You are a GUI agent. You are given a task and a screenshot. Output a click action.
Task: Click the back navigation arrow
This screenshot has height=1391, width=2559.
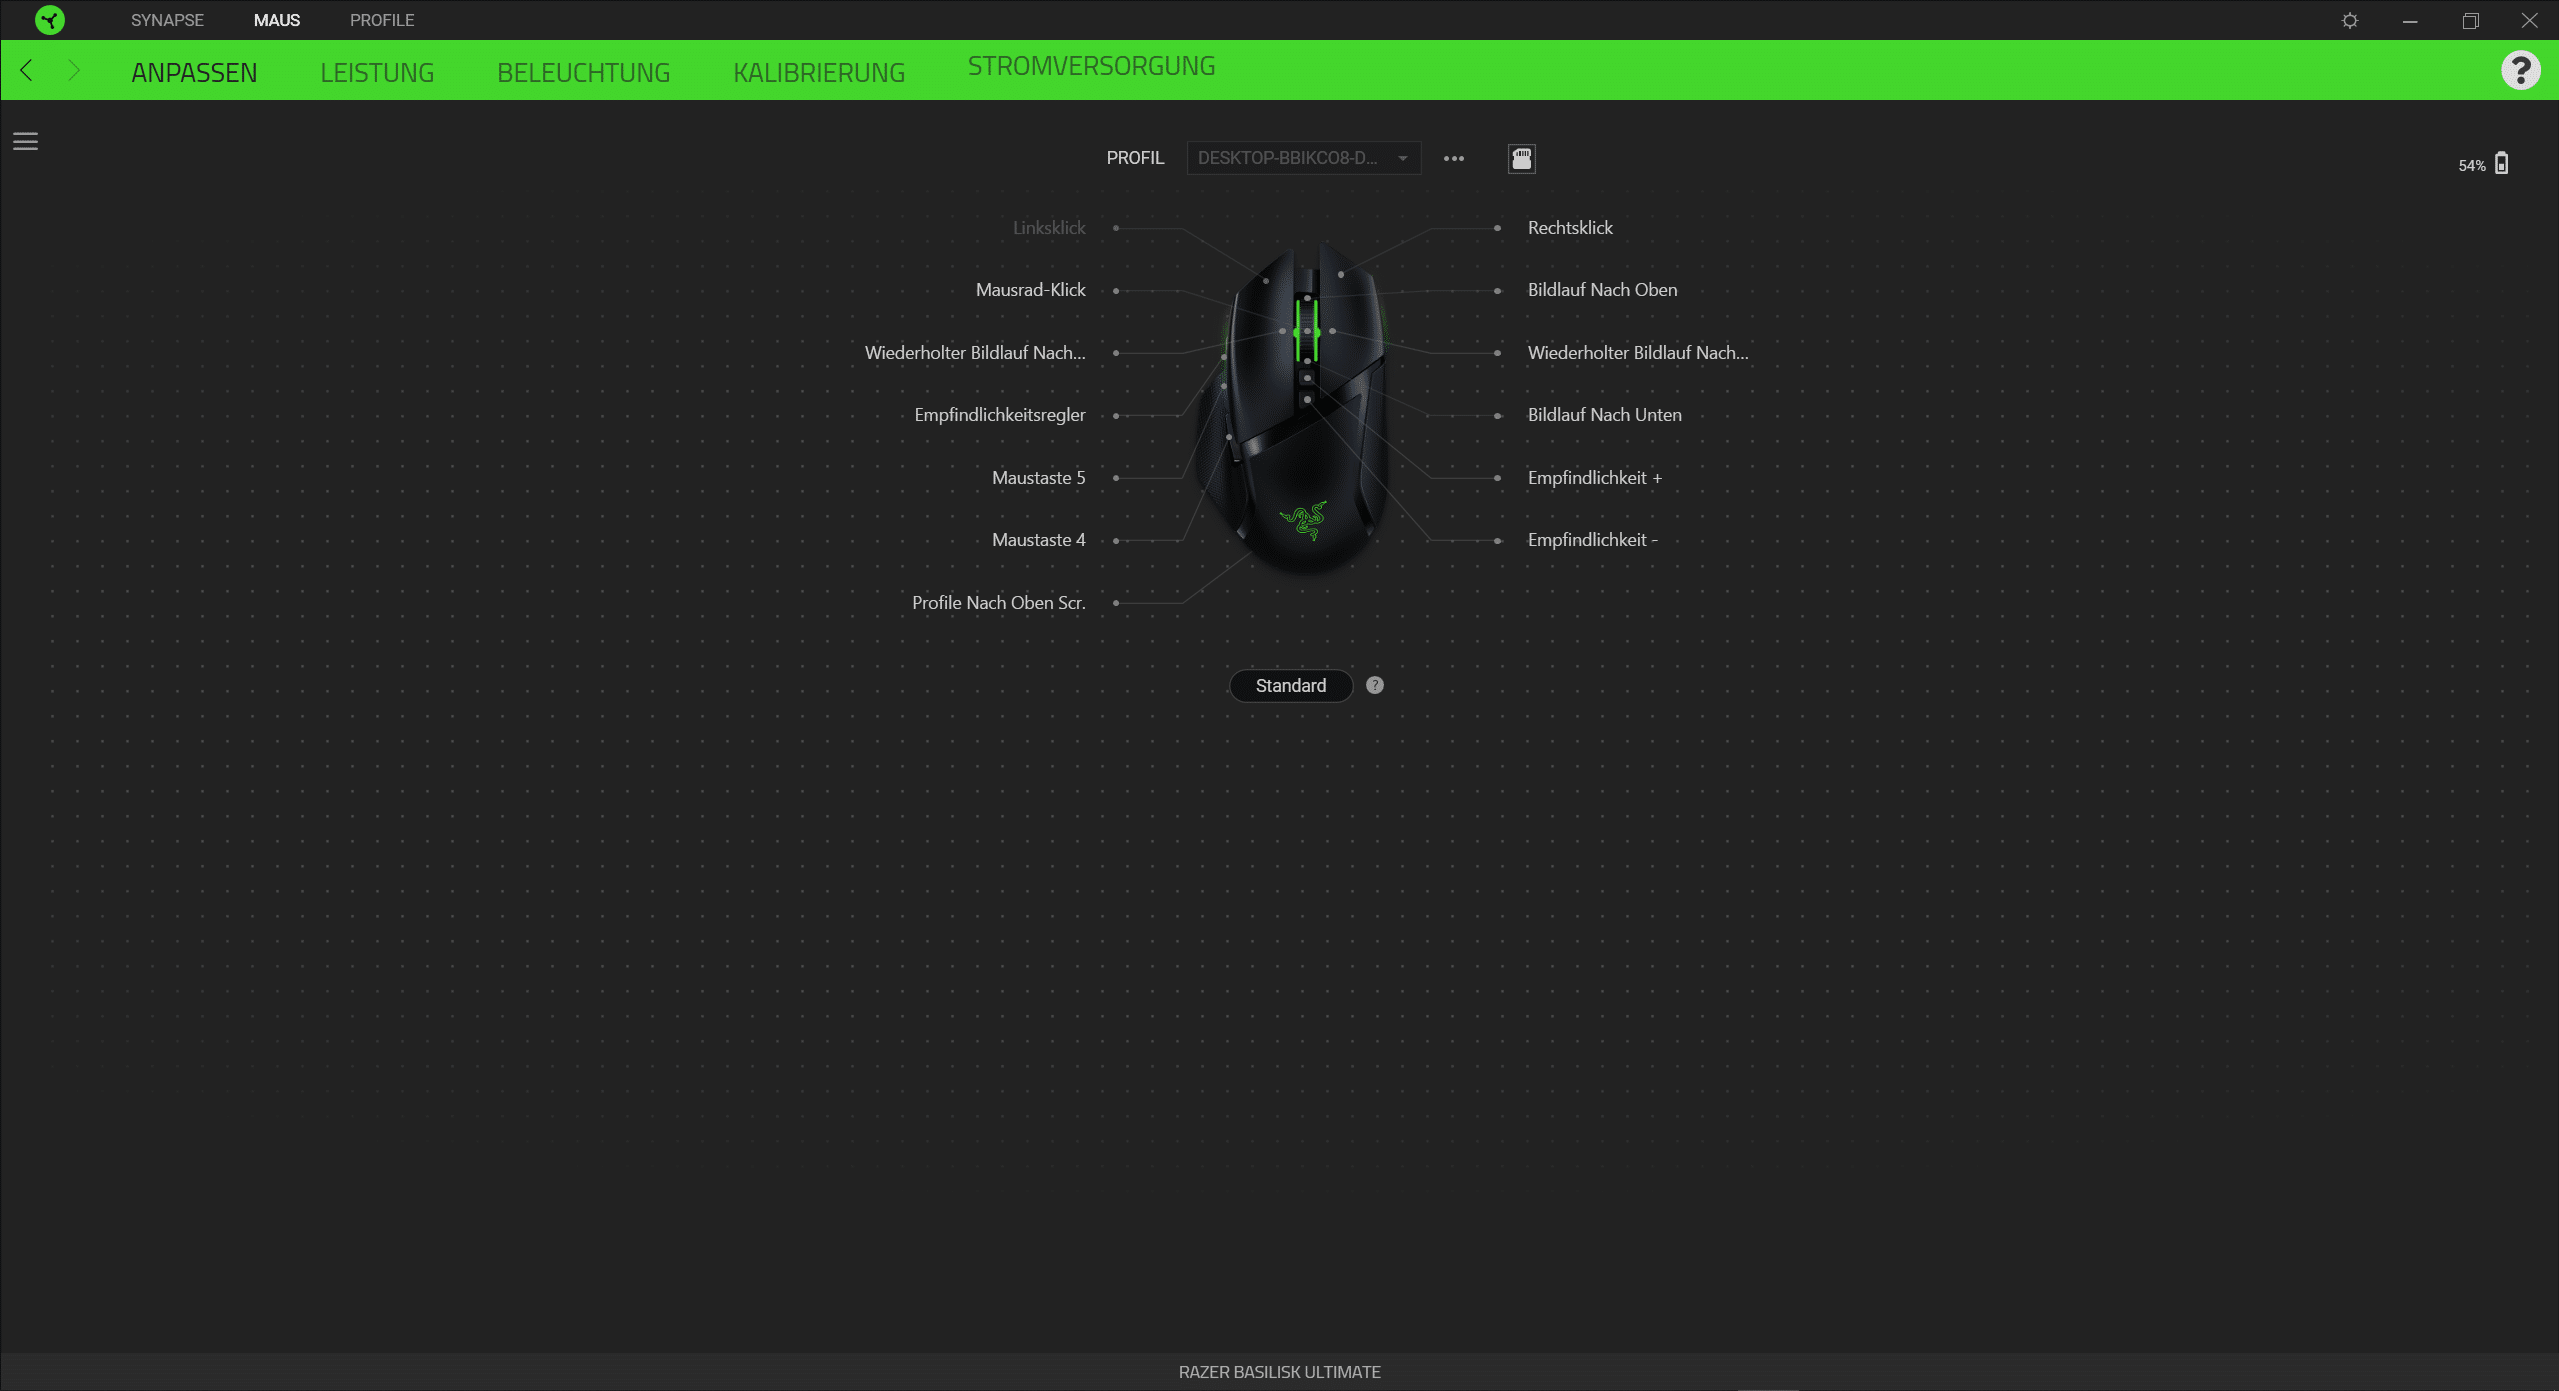pyautogui.click(x=27, y=71)
